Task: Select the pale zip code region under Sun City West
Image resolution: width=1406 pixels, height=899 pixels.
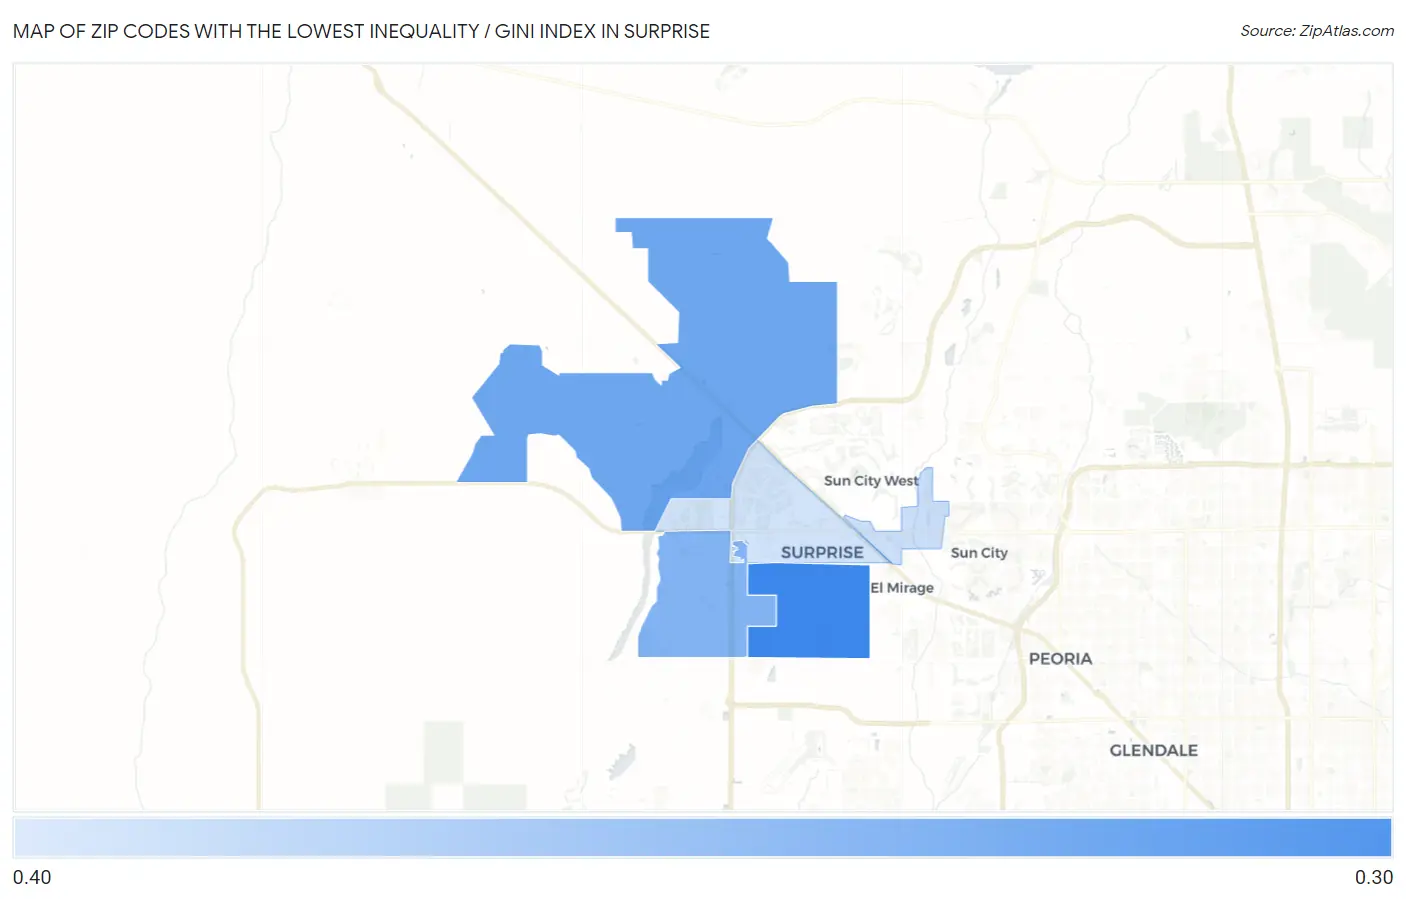Action: coord(790,520)
